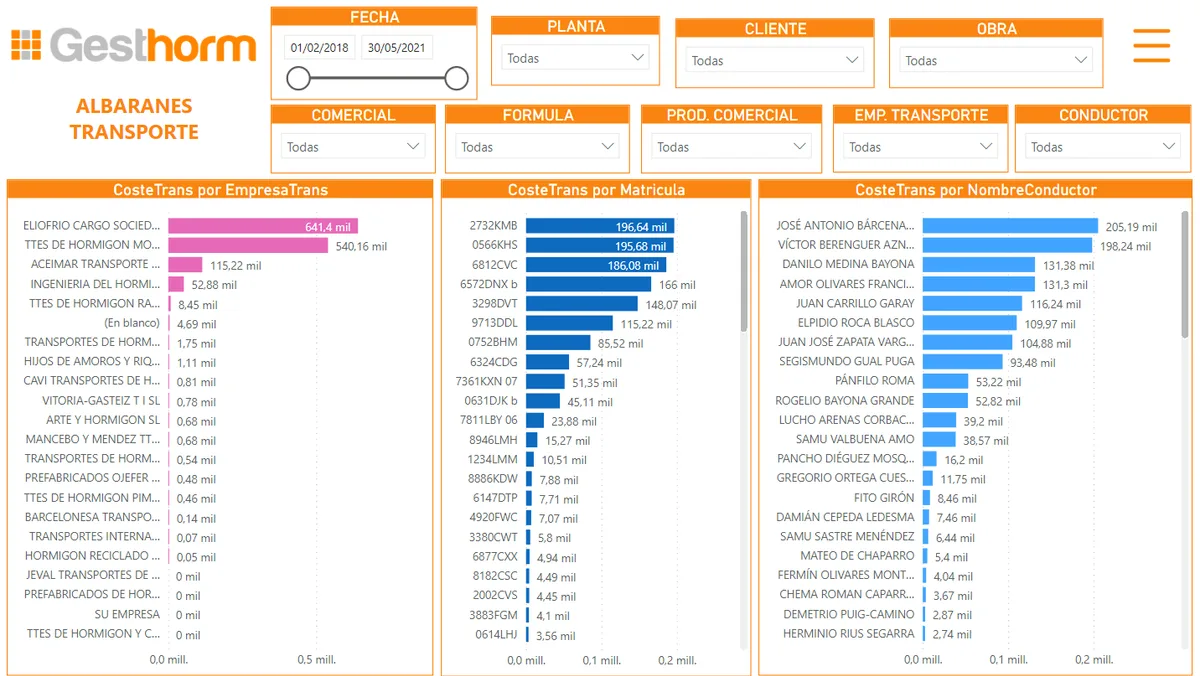
Task: Open the OBRA filter dropdown
Action: point(996,60)
